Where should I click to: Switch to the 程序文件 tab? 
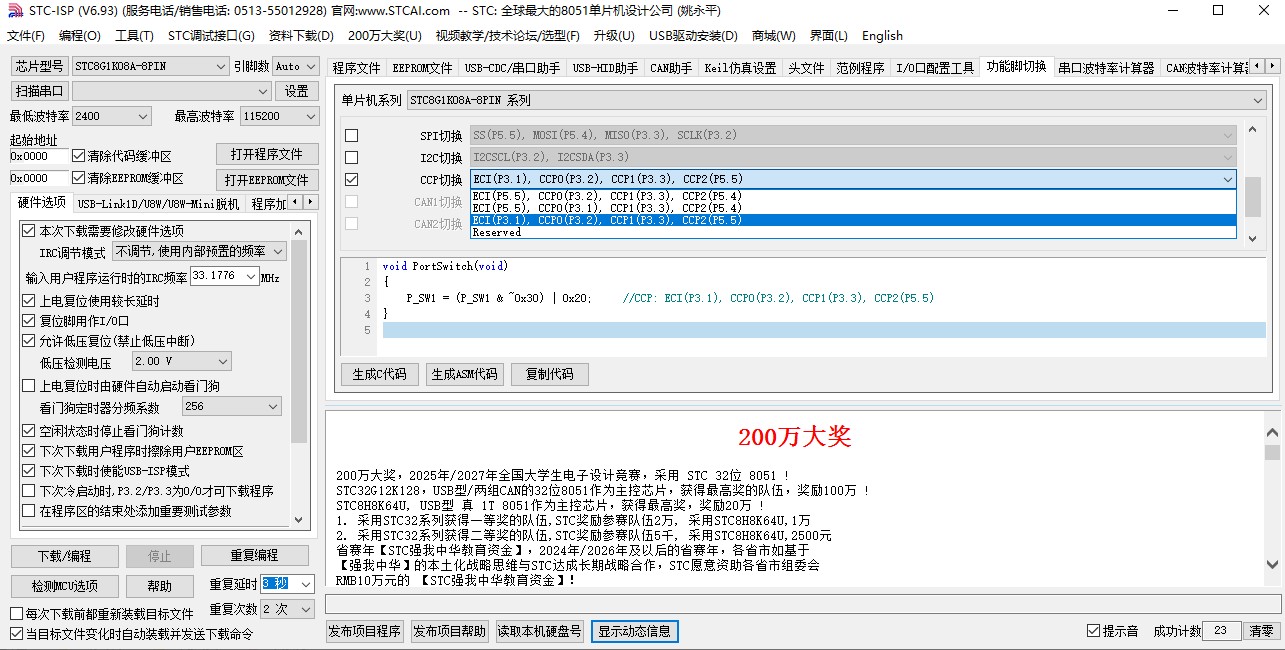coord(357,68)
